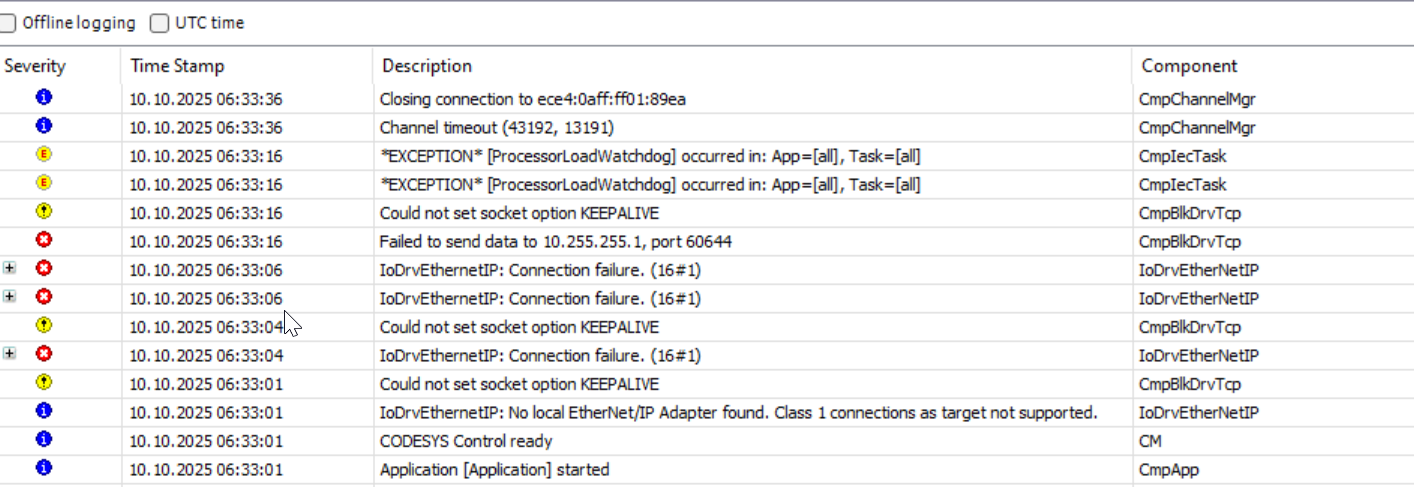Click the warning icon at 06:33:01 KEEPALIVE row
This screenshot has width=1414, height=487.
(44, 382)
